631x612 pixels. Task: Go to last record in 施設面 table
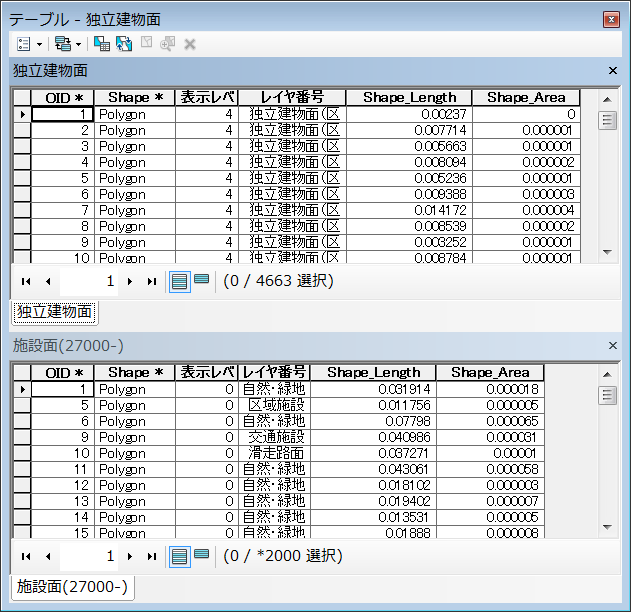point(152,557)
